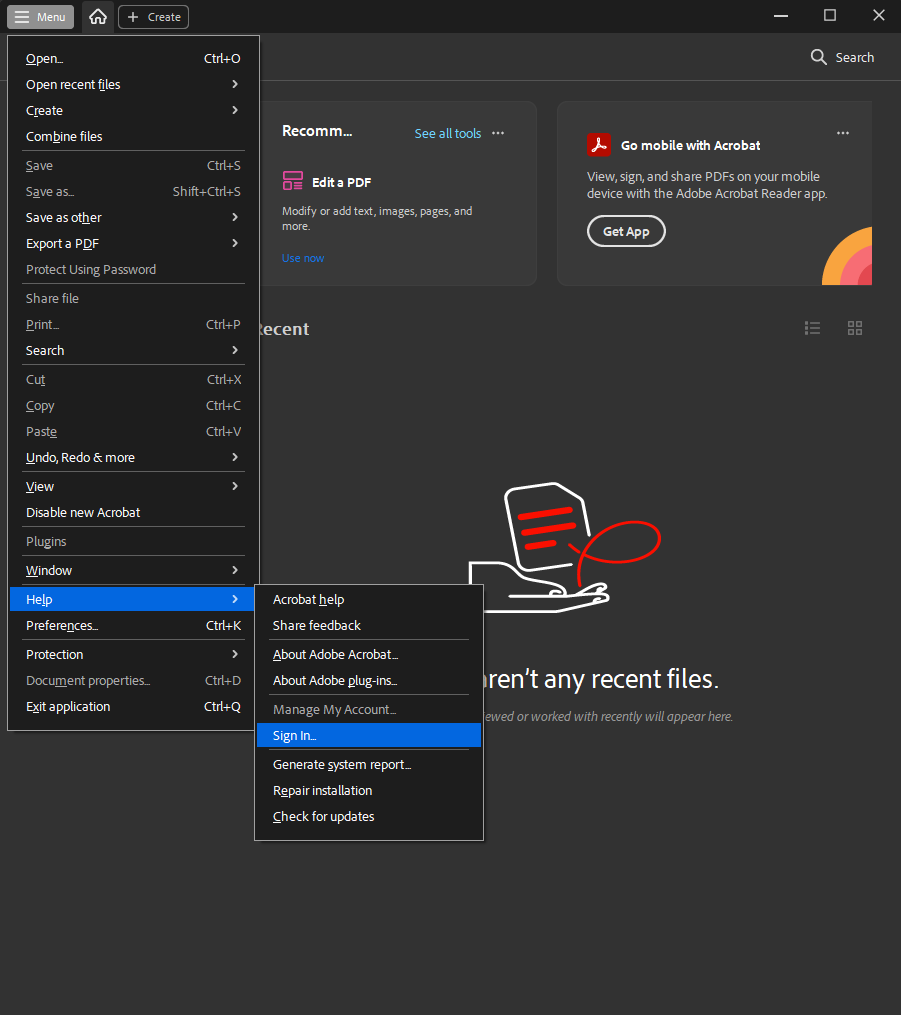Click the See all tools link
Image resolution: width=901 pixels, height=1015 pixels.
[x=447, y=133]
